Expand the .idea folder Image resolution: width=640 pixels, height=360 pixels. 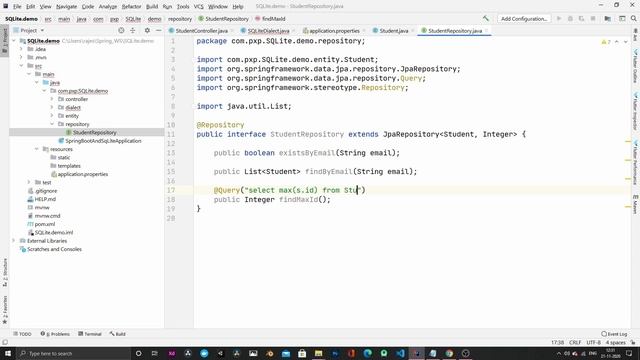[22, 49]
